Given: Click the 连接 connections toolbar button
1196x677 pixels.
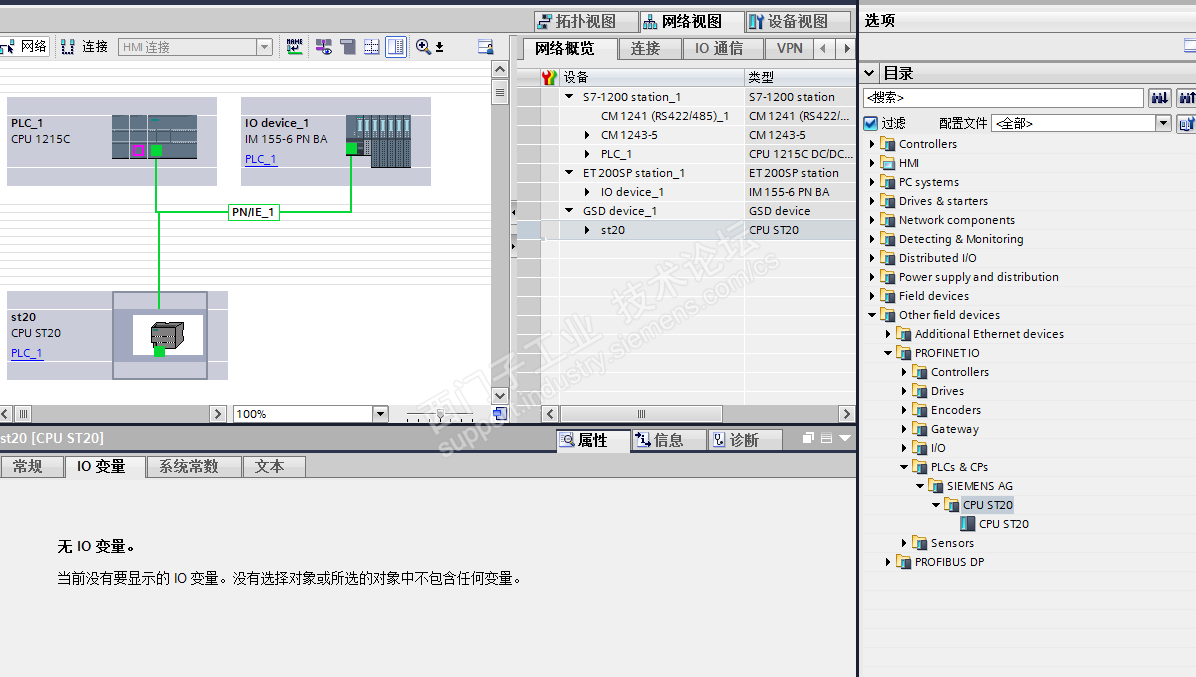Looking at the screenshot, I should 85,47.
